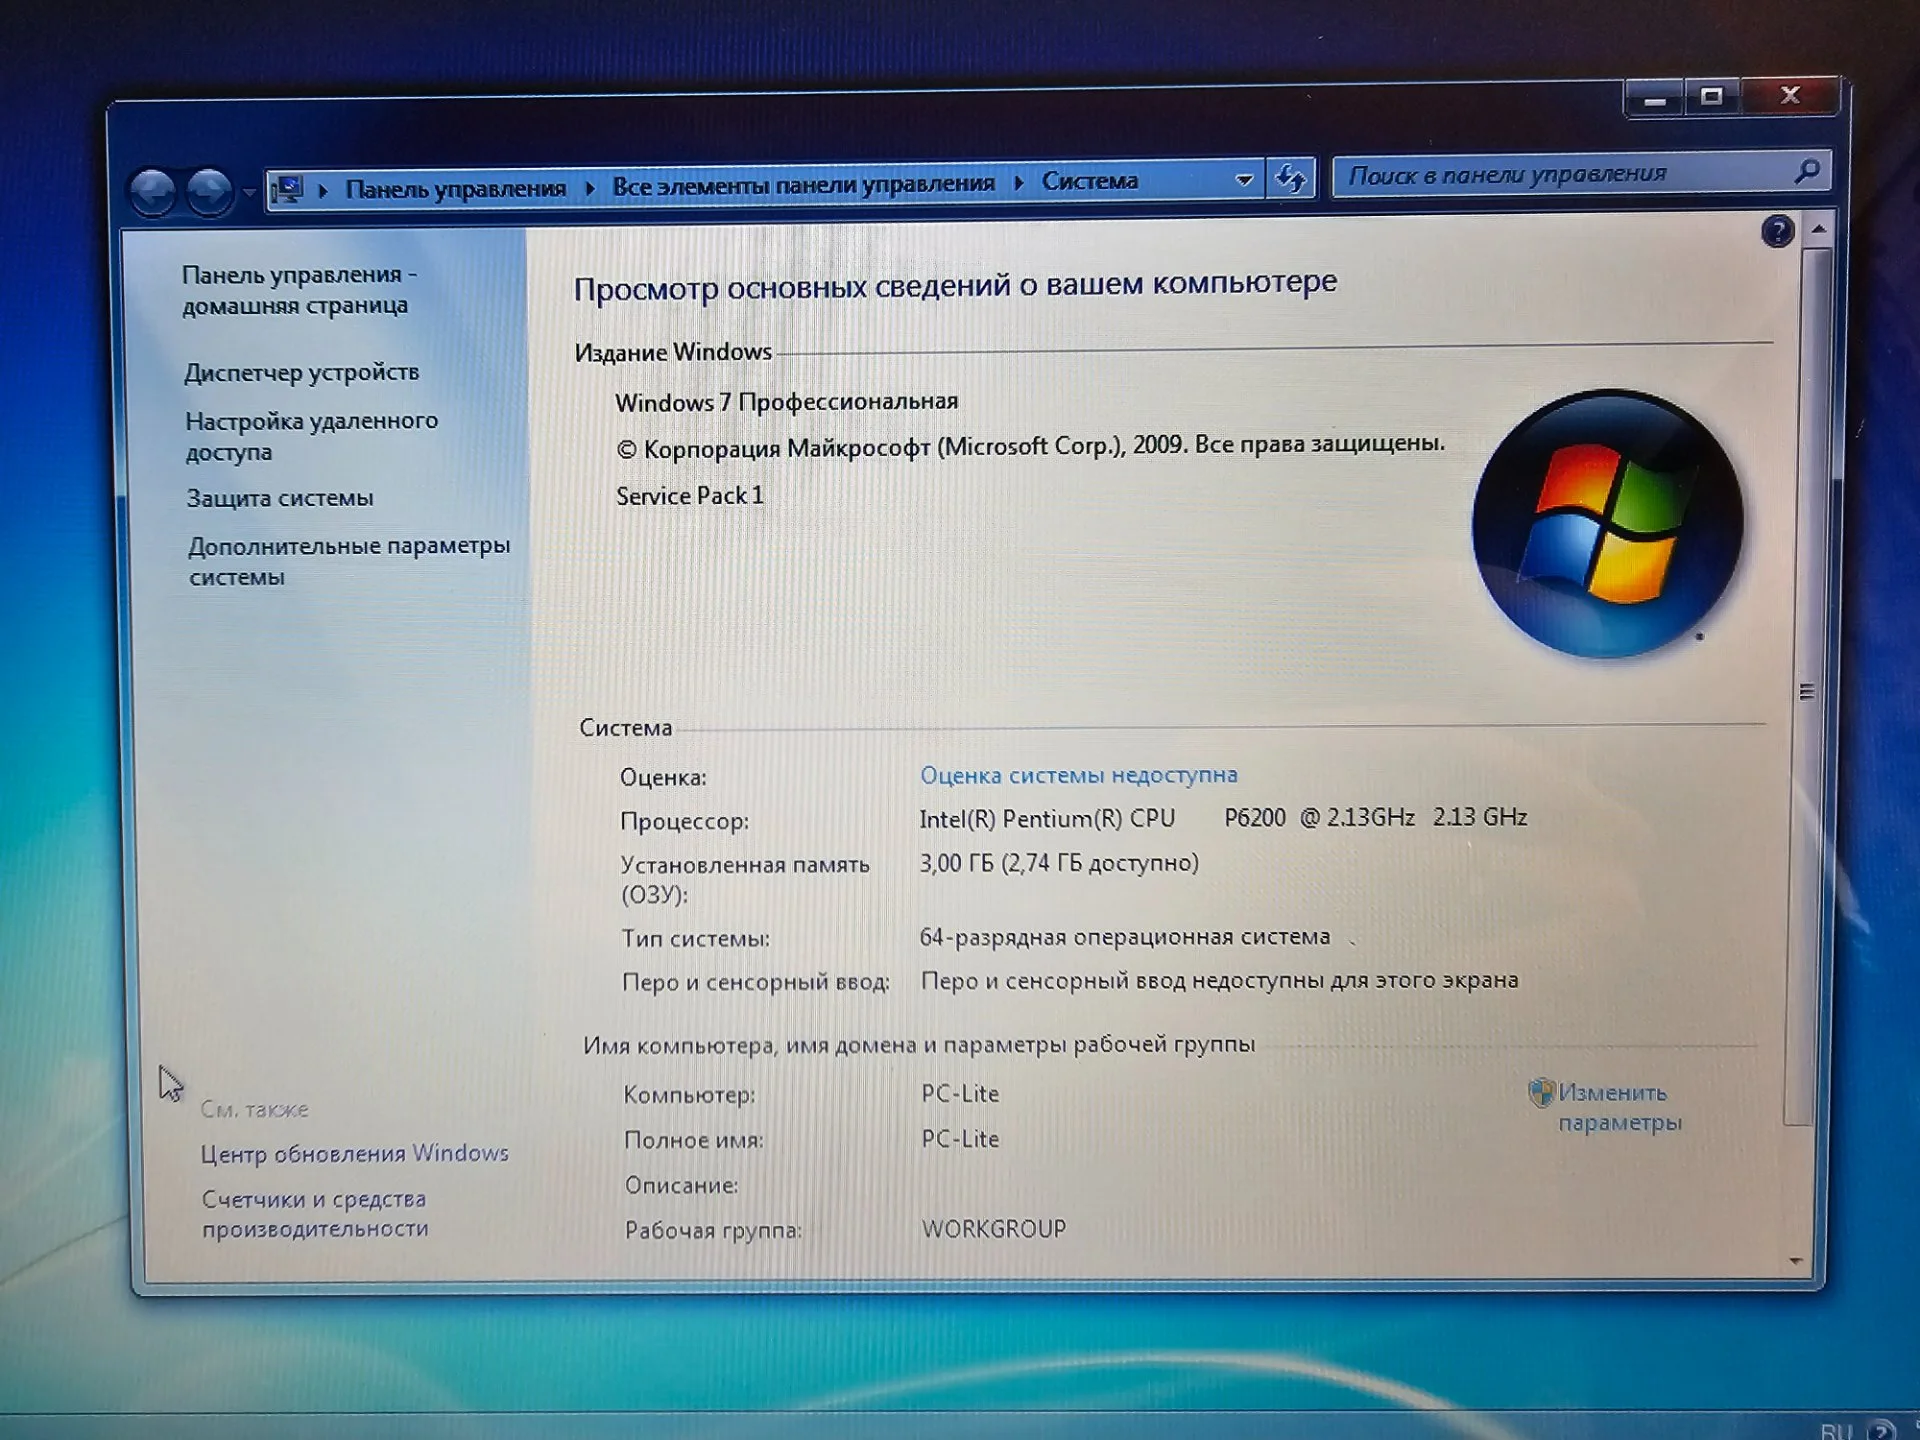
Task: Open 'Панель управления' breadcrumb in address bar
Action: coord(455,188)
